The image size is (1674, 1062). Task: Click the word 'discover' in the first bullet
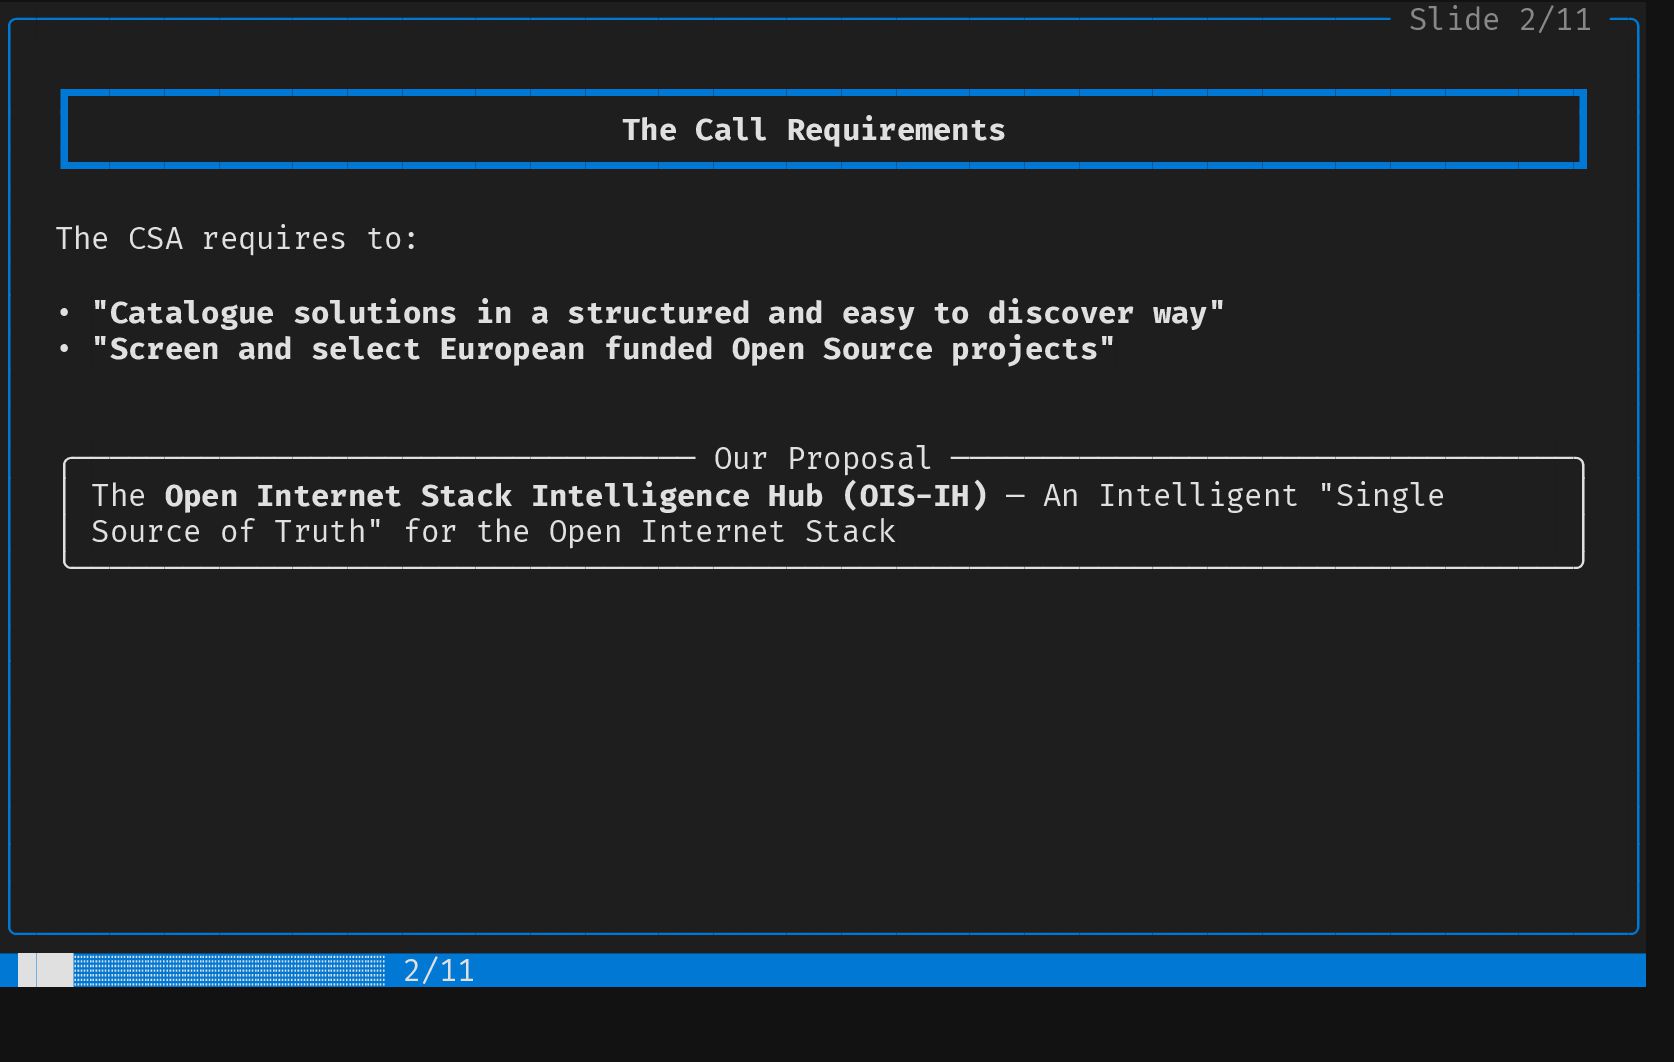pyautogui.click(x=1060, y=313)
